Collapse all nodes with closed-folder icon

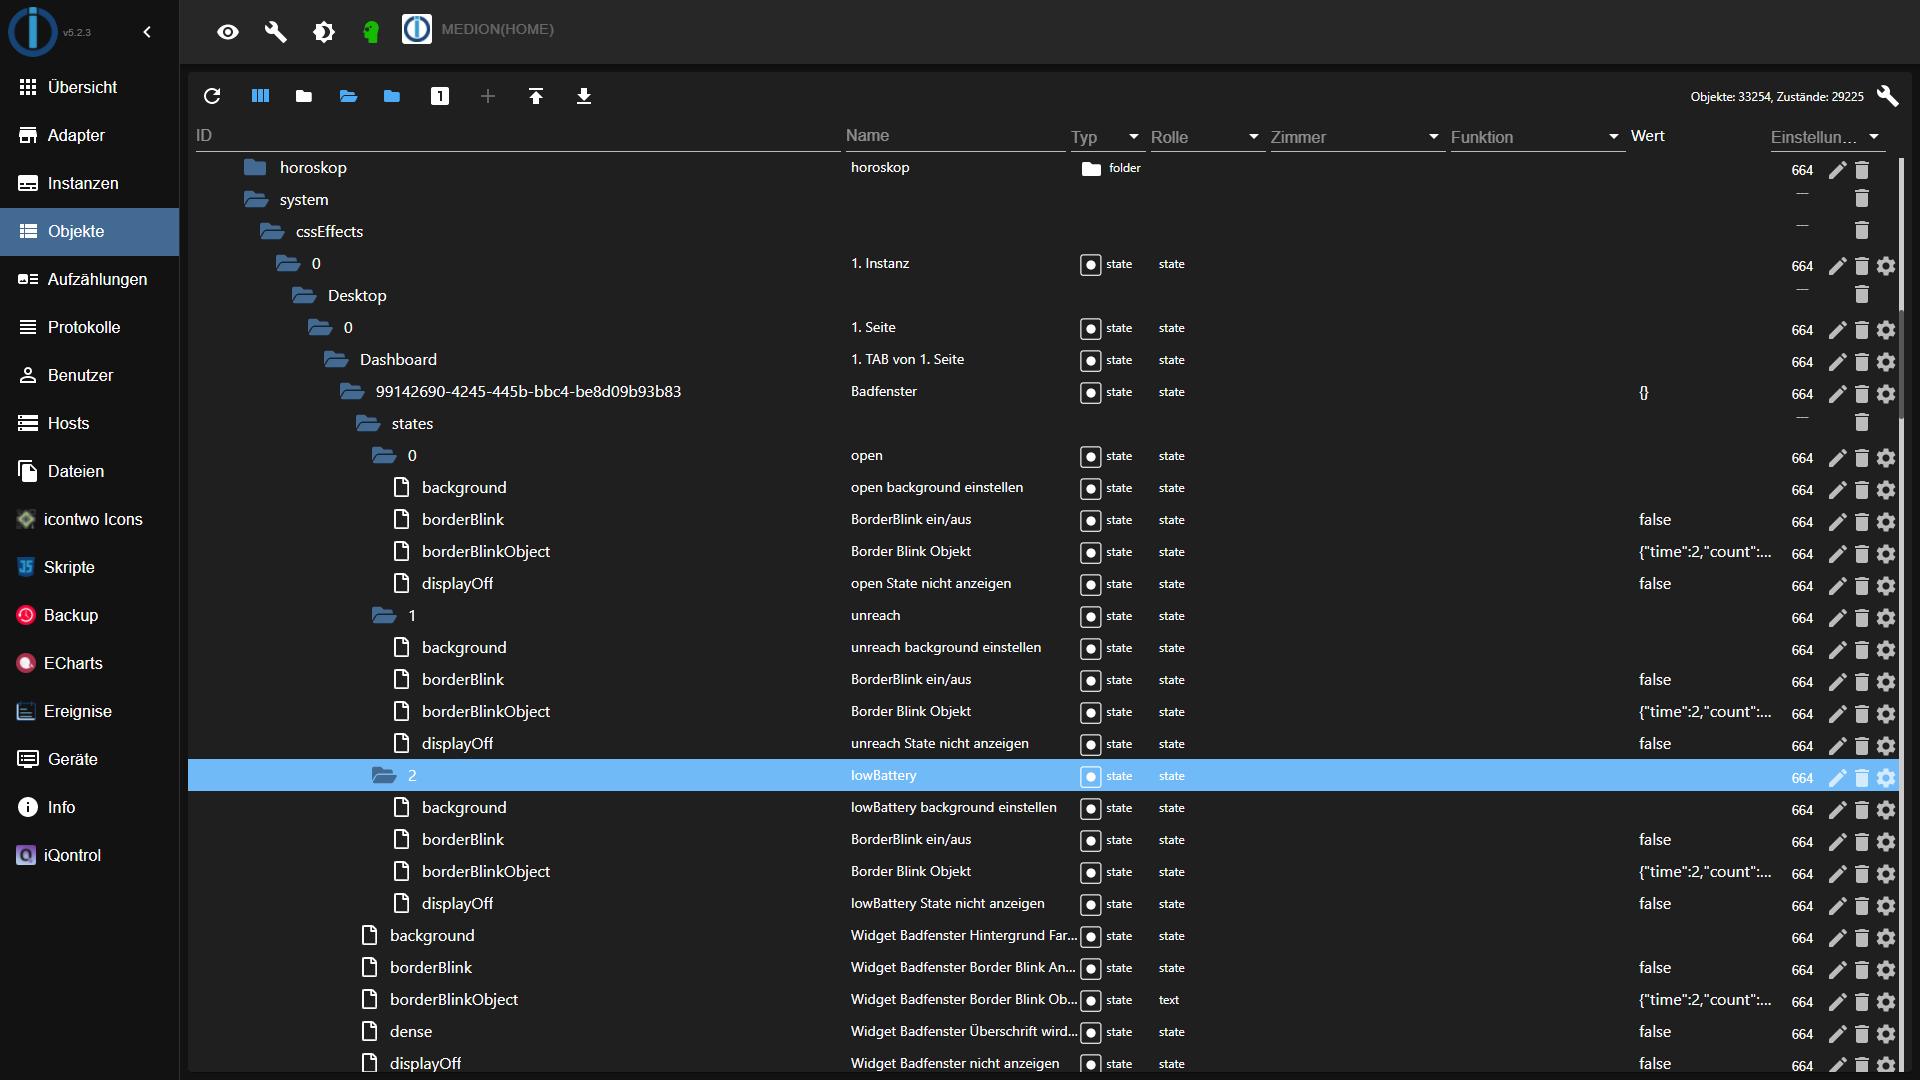pos(304,96)
